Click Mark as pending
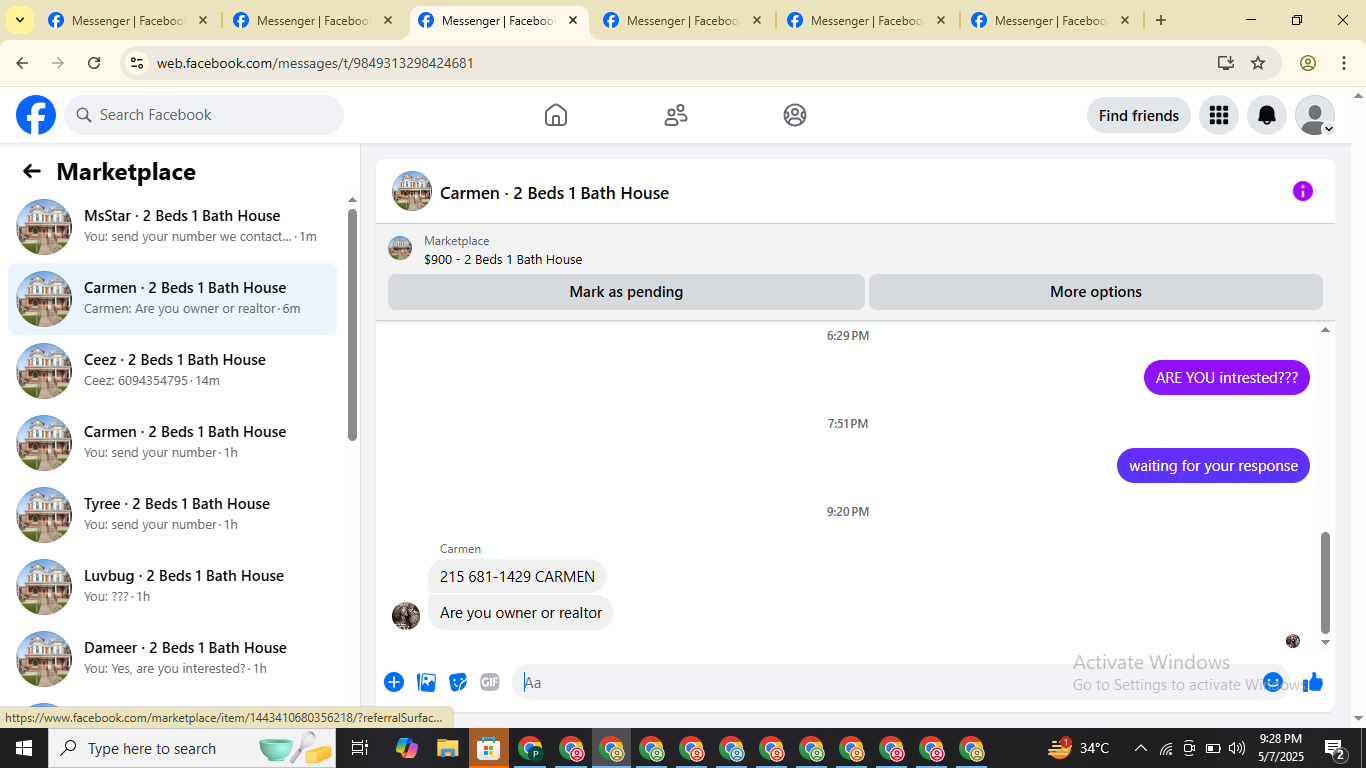This screenshot has height=768, width=1366. tap(626, 292)
